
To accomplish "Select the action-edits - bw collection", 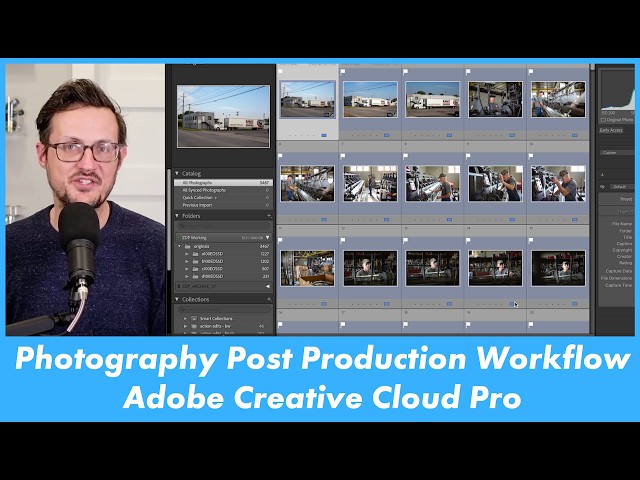I will 223,326.
